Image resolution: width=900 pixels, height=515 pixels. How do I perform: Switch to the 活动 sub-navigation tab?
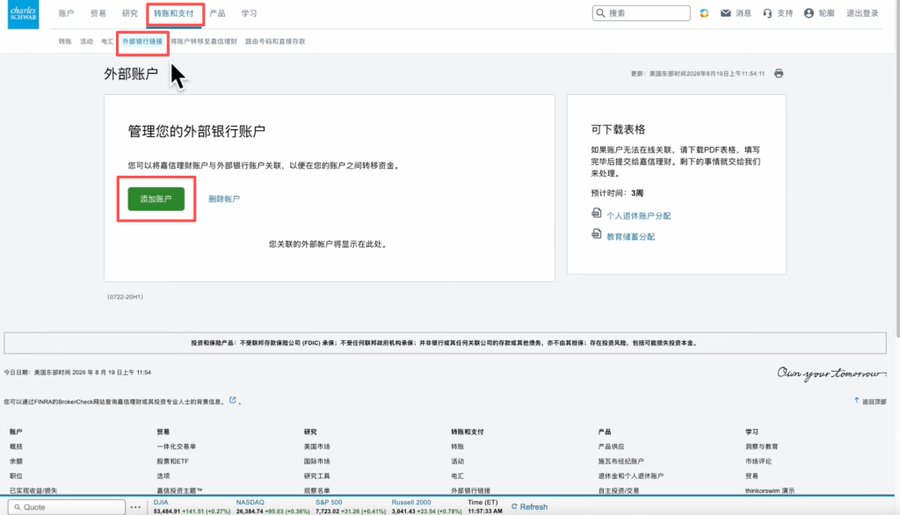(86, 41)
